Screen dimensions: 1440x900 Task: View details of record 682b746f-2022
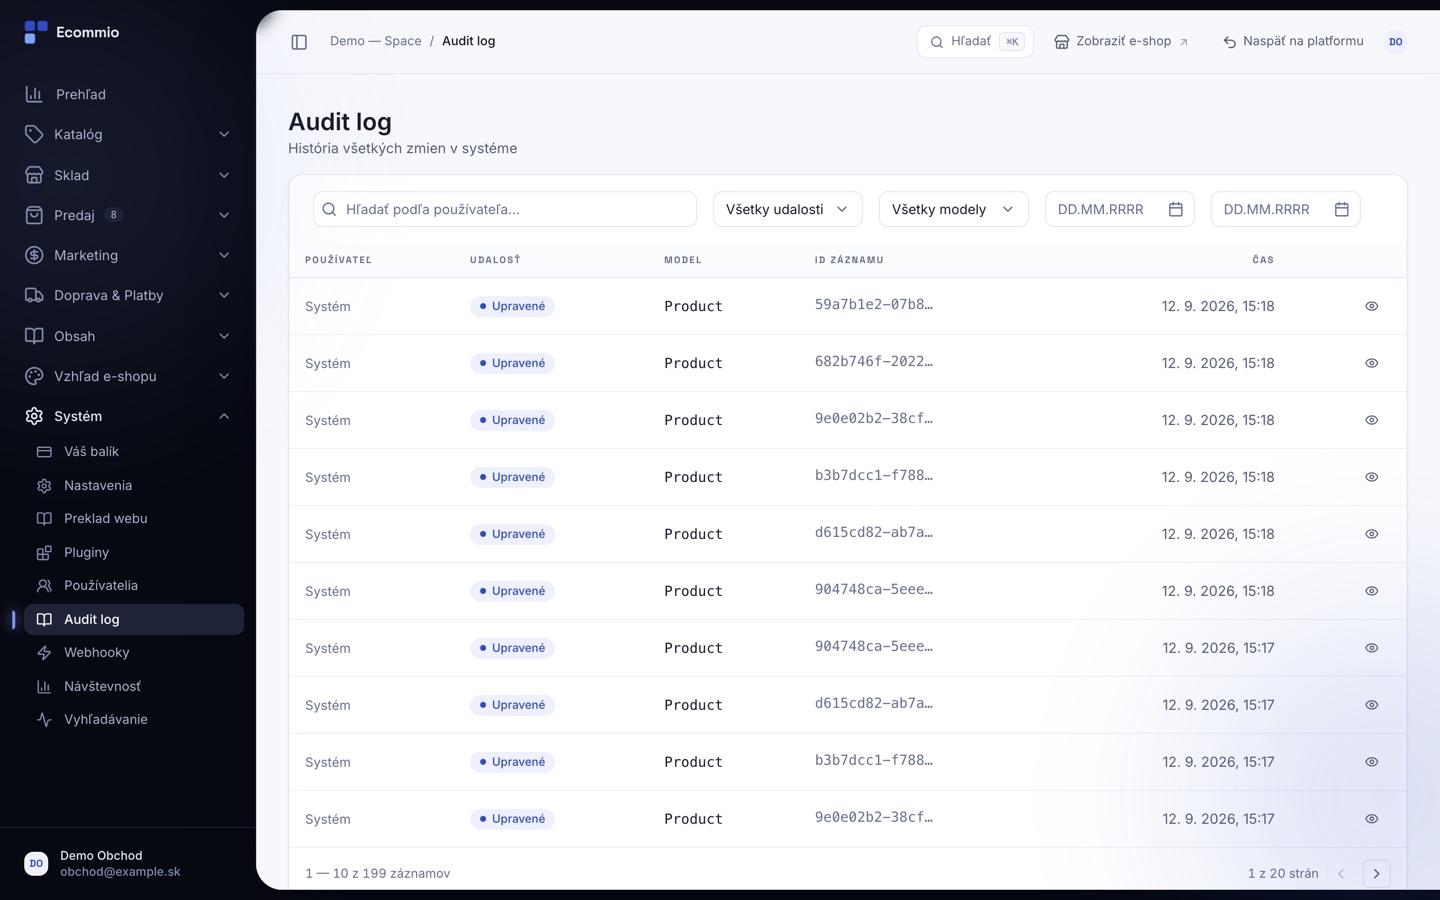1372,363
